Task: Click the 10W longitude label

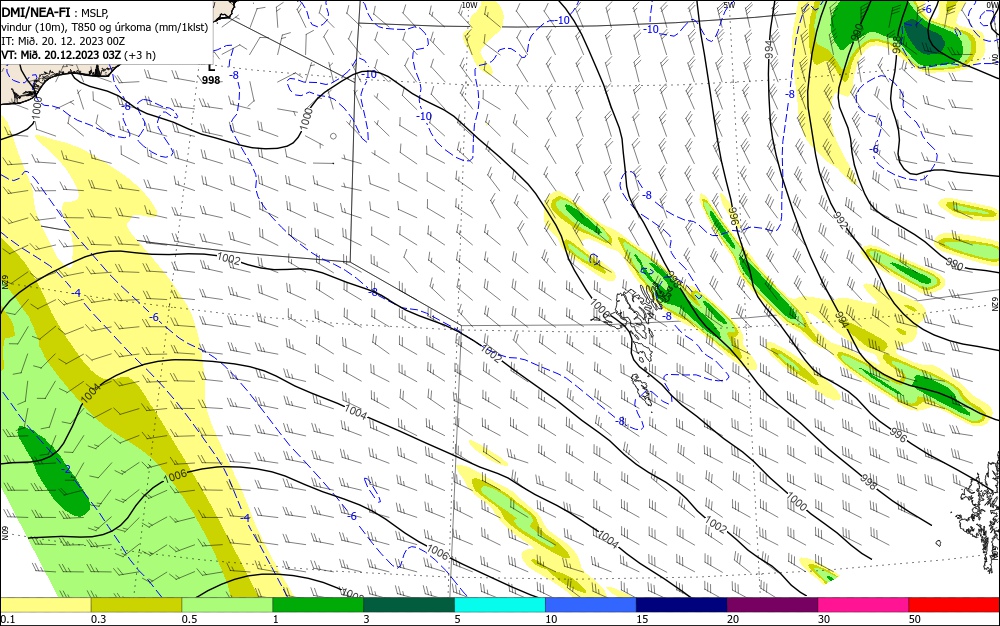Action: pyautogui.click(x=469, y=5)
